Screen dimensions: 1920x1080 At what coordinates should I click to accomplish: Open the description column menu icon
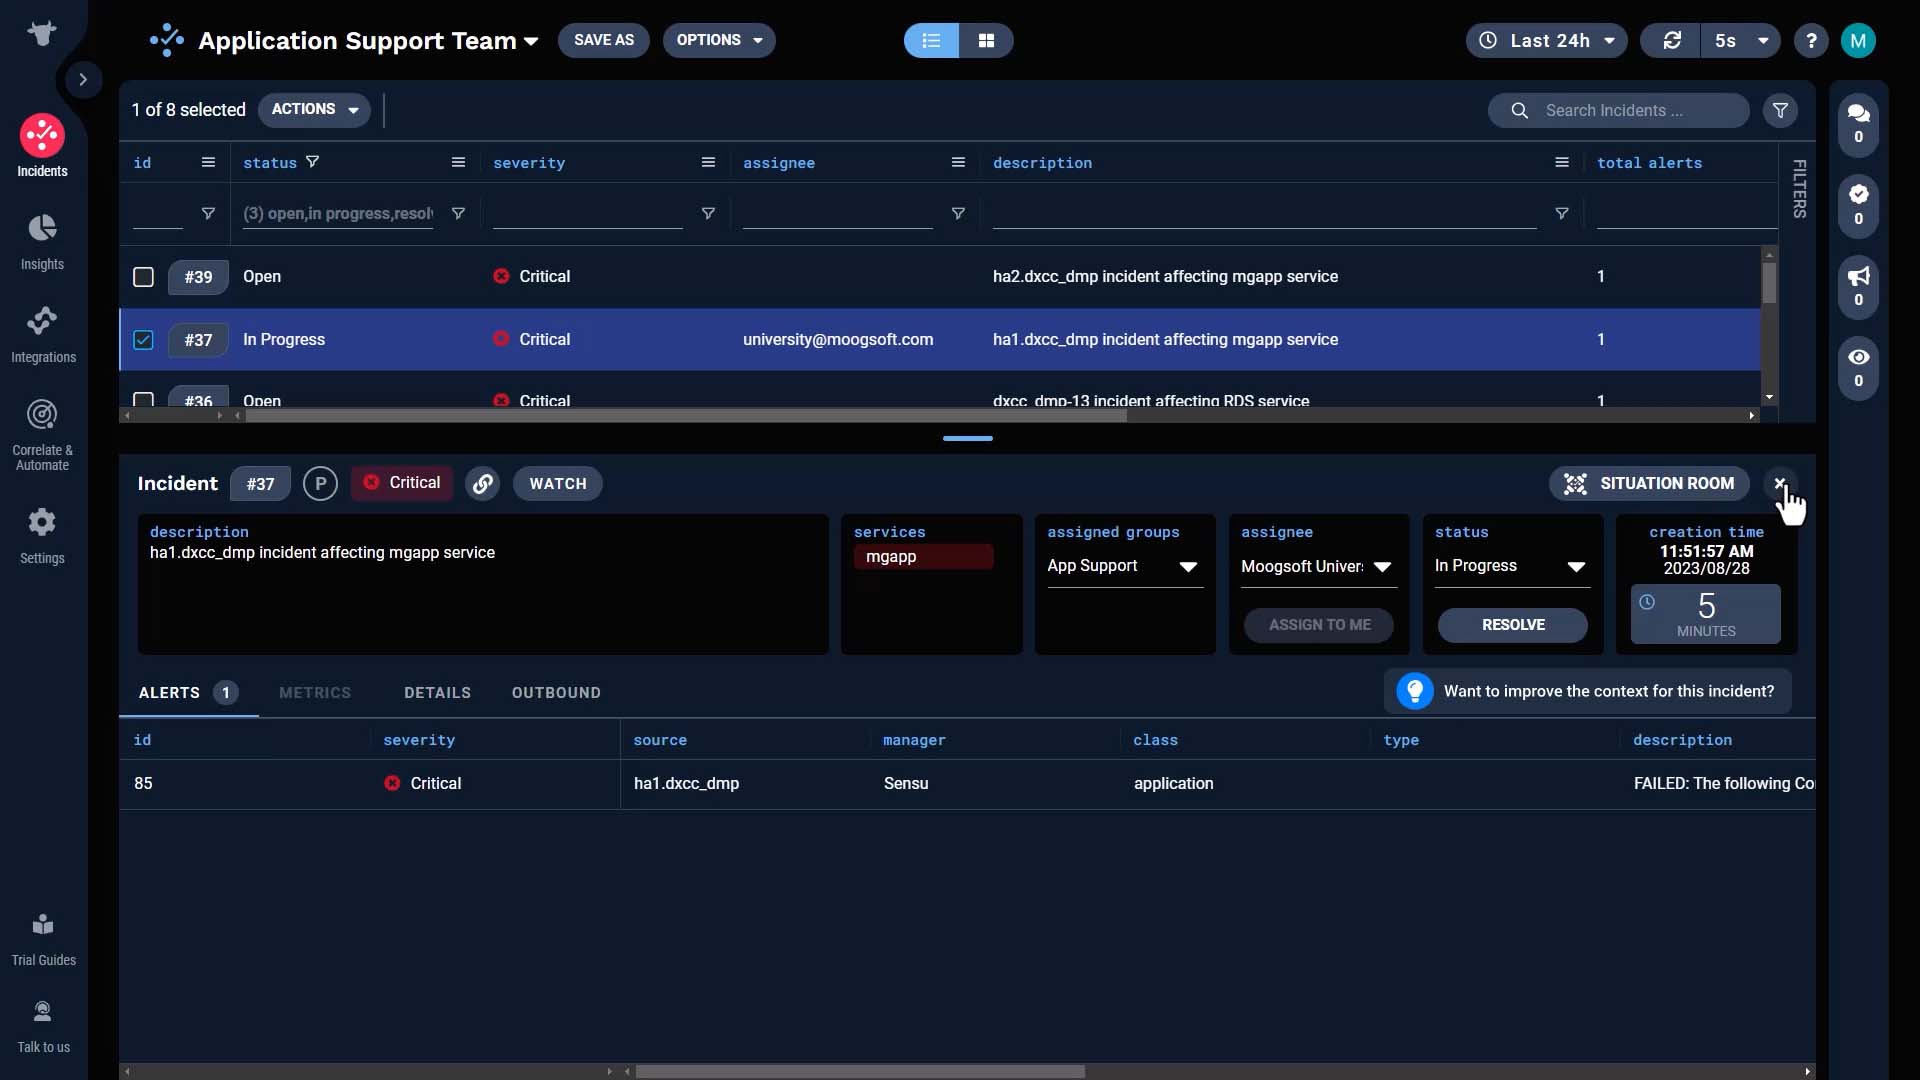(1562, 162)
